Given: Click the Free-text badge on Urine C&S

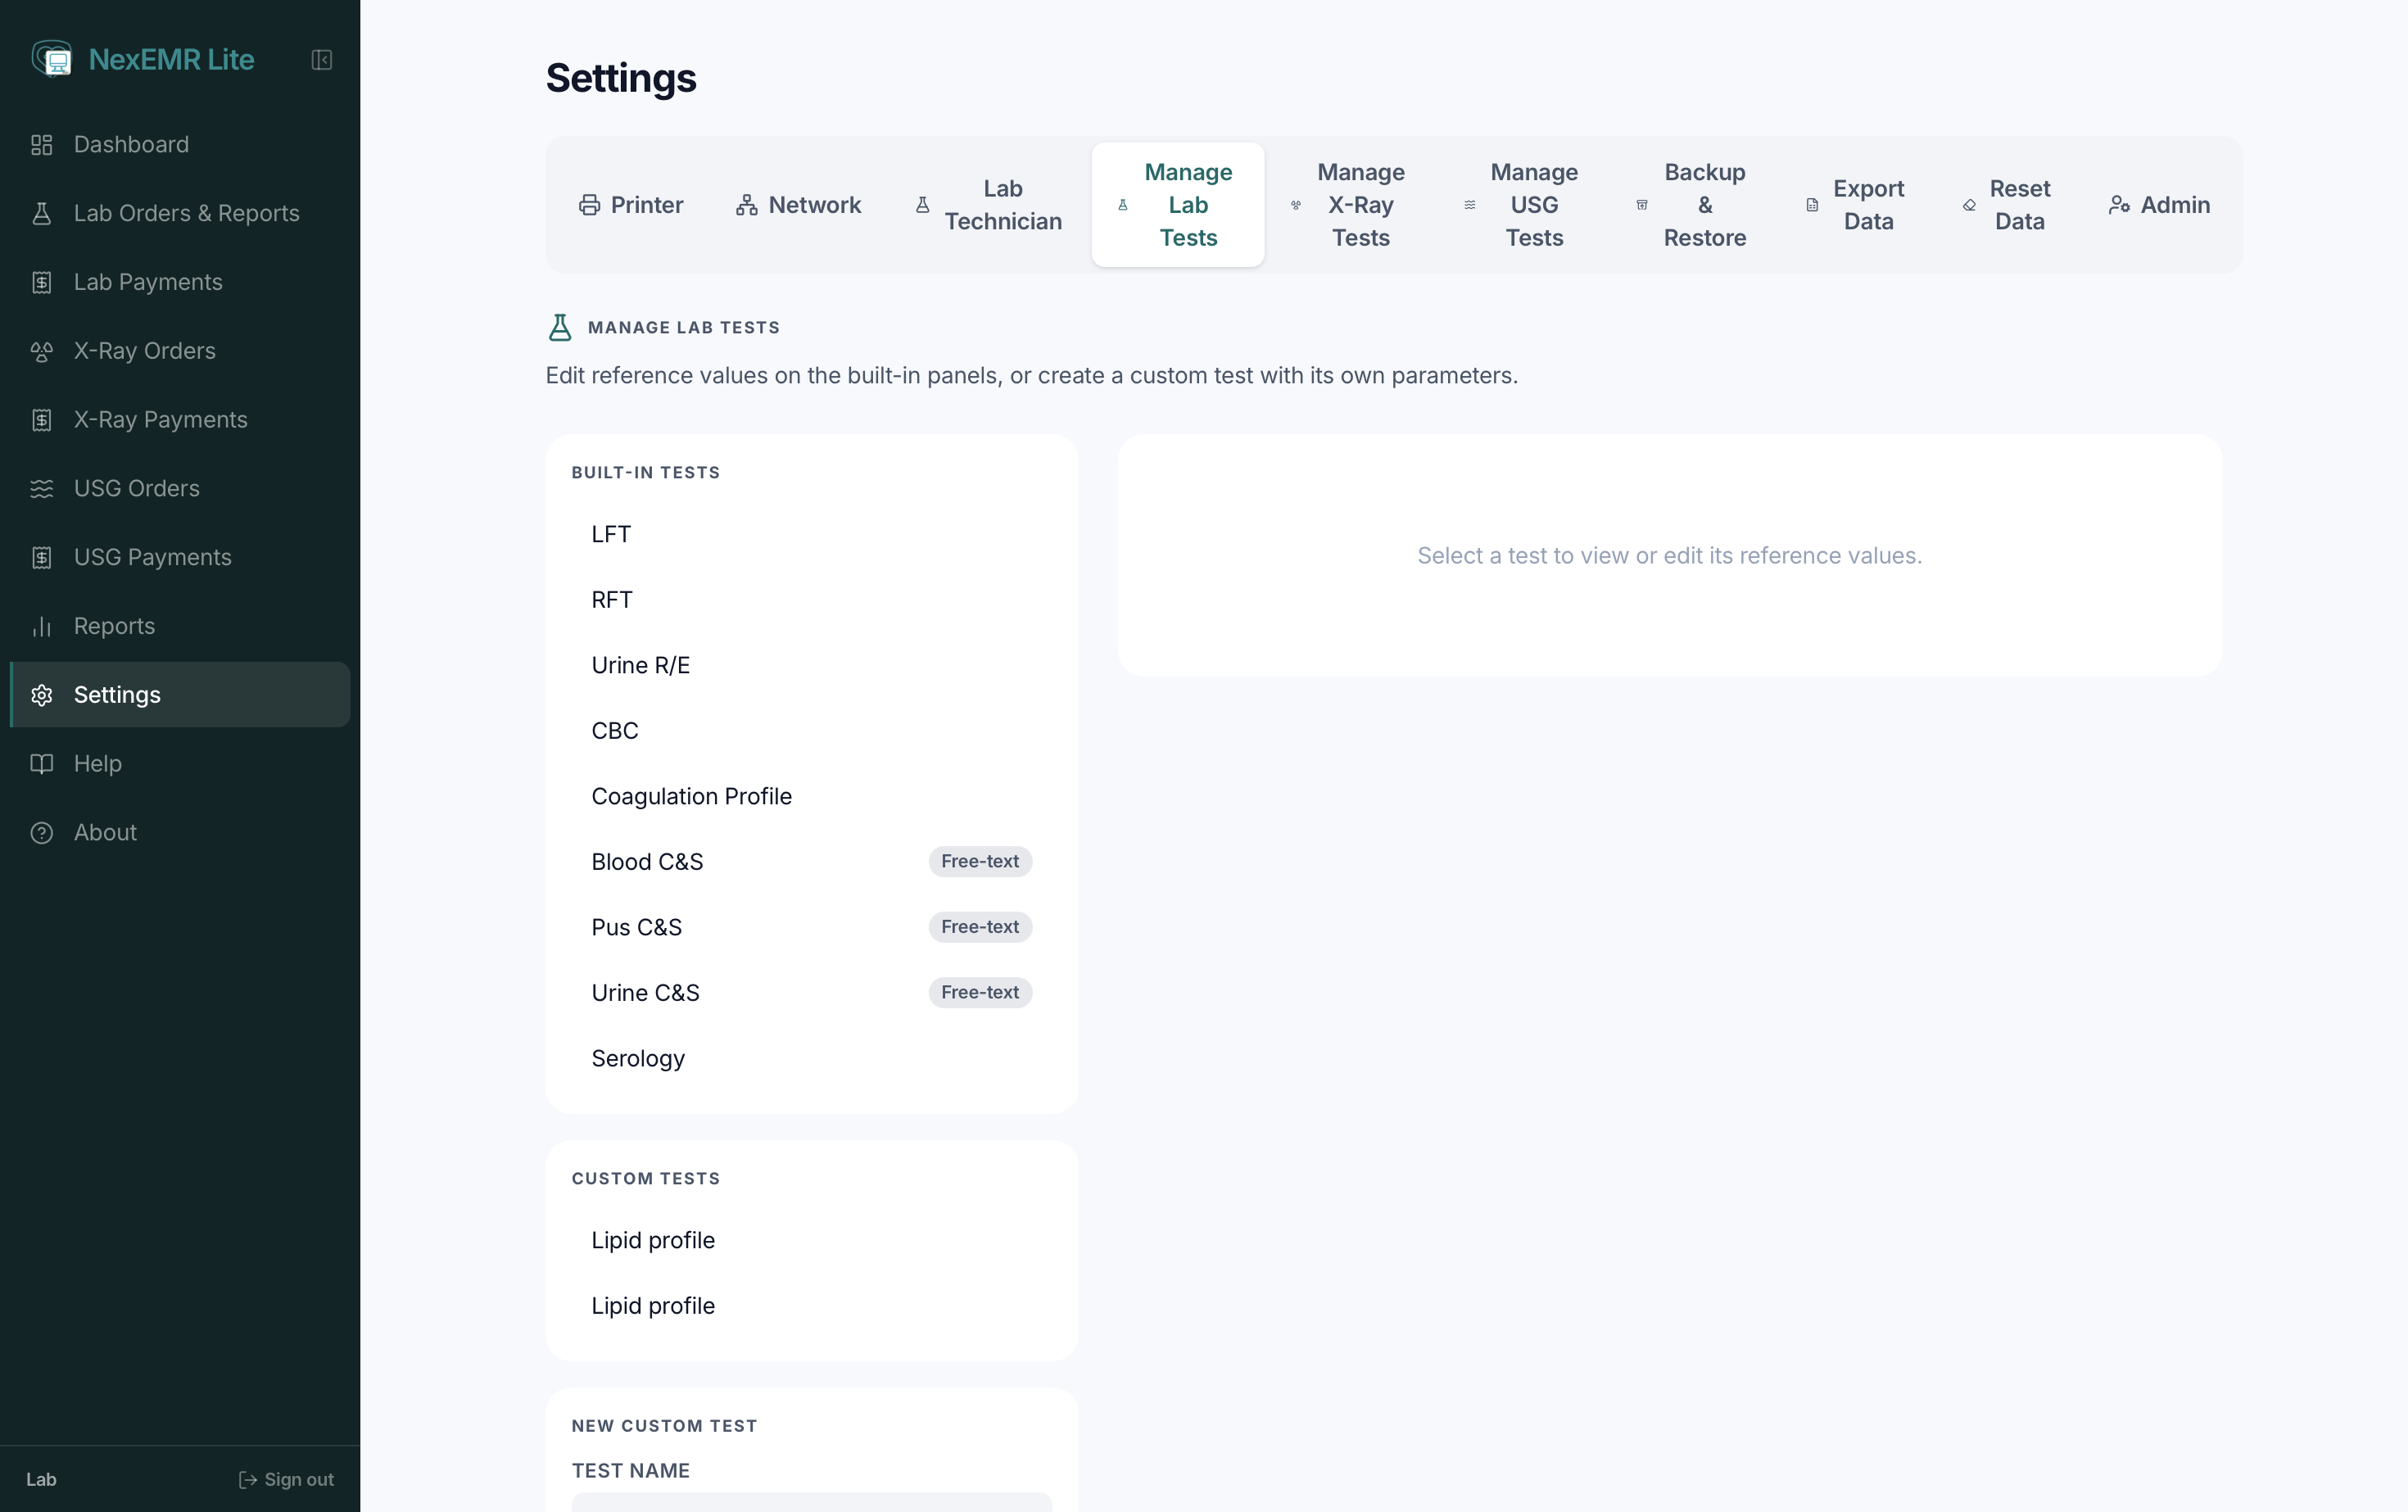Looking at the screenshot, I should pos(980,993).
